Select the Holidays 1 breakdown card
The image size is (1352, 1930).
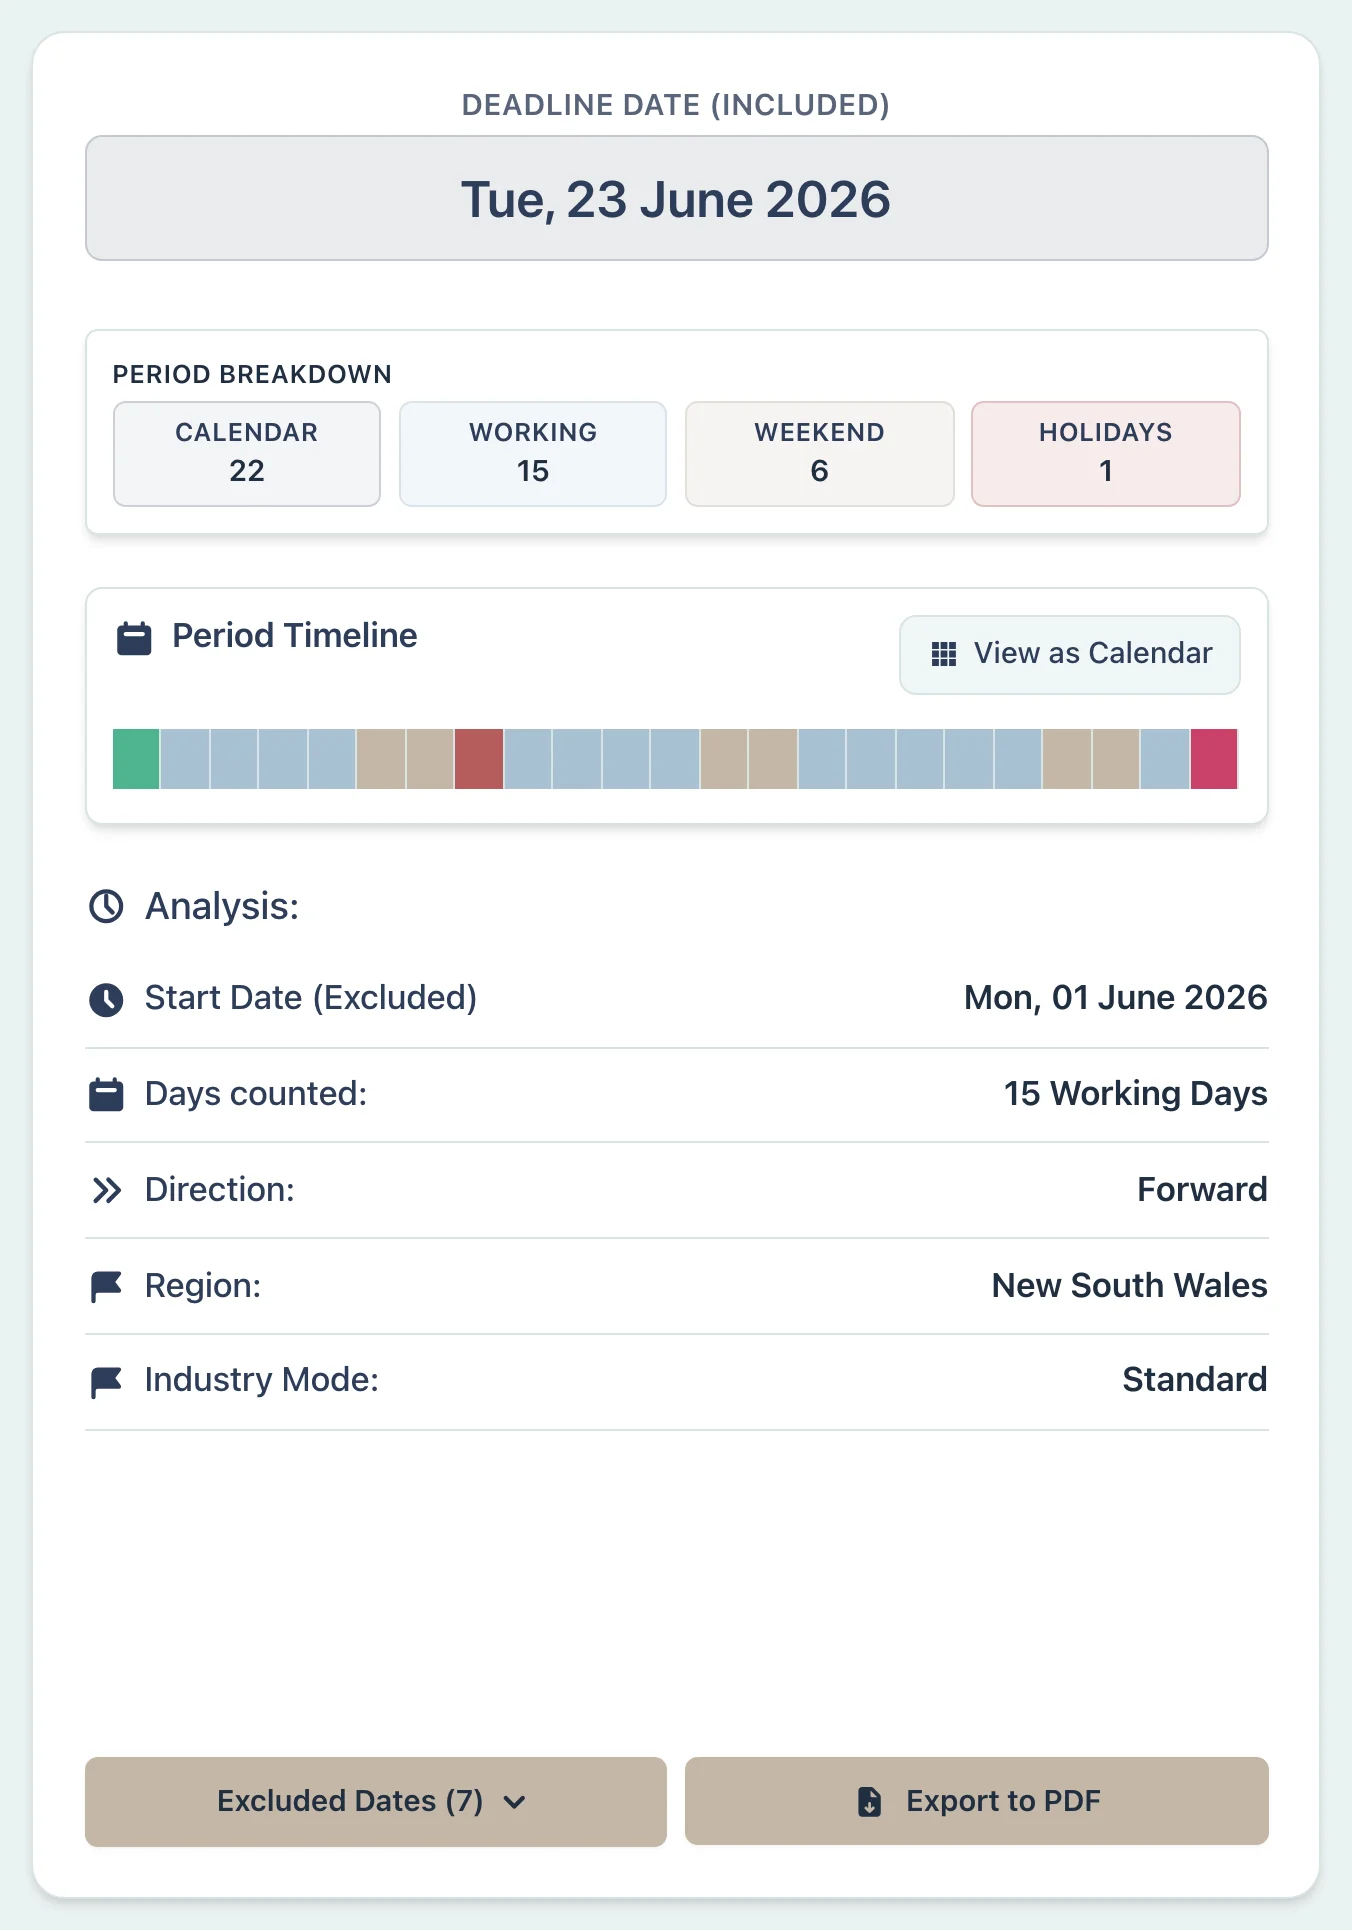click(1105, 454)
